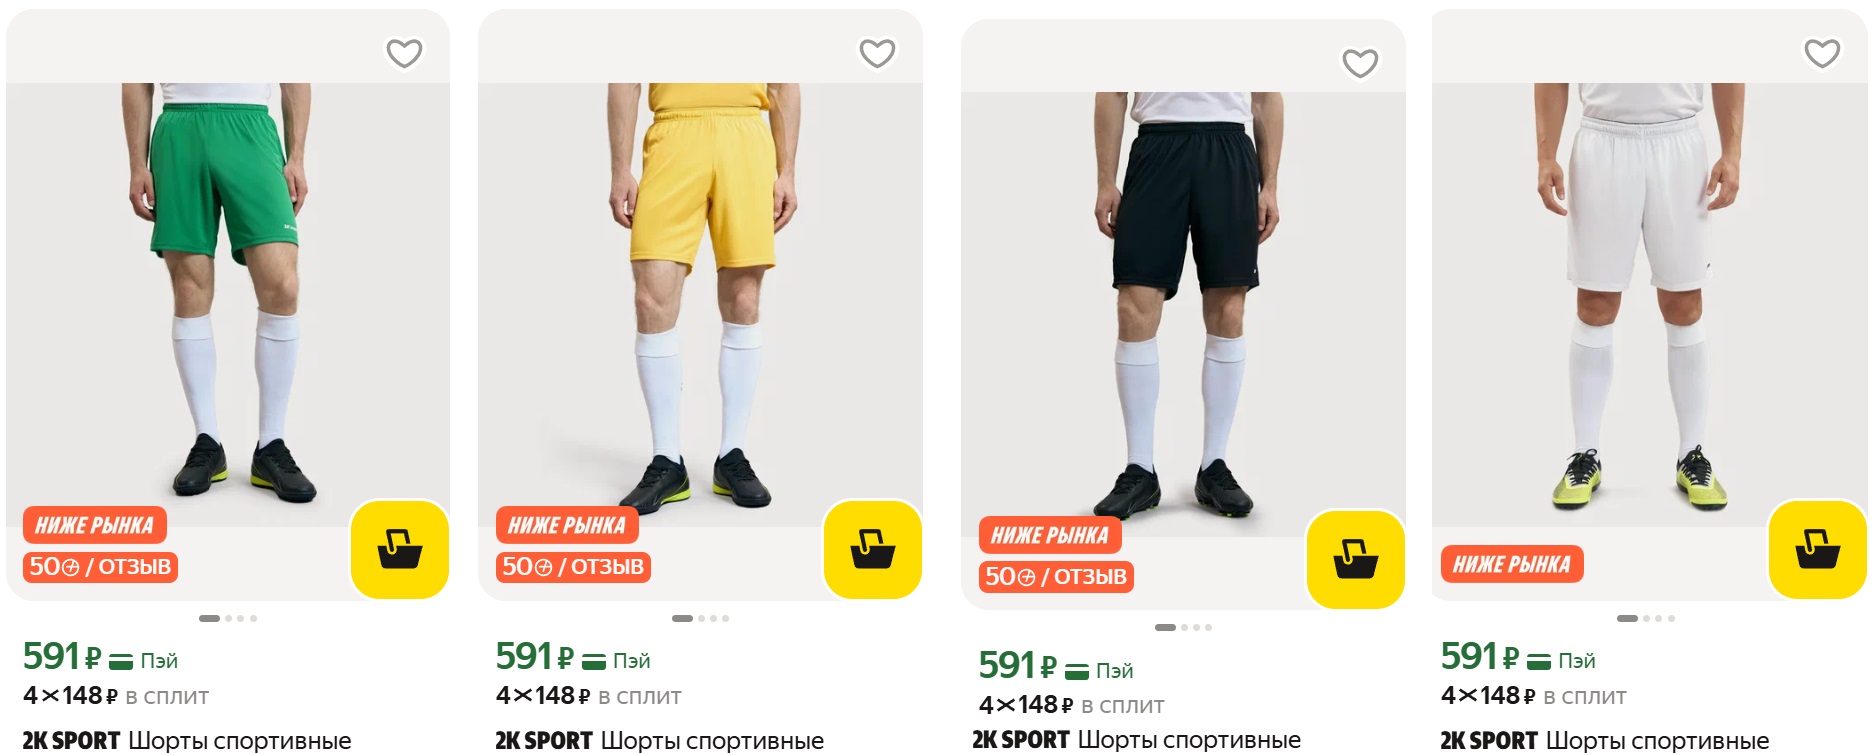Favorite the black shorts
The width and height of the screenshot is (1873, 755).
pyautogui.click(x=1360, y=63)
